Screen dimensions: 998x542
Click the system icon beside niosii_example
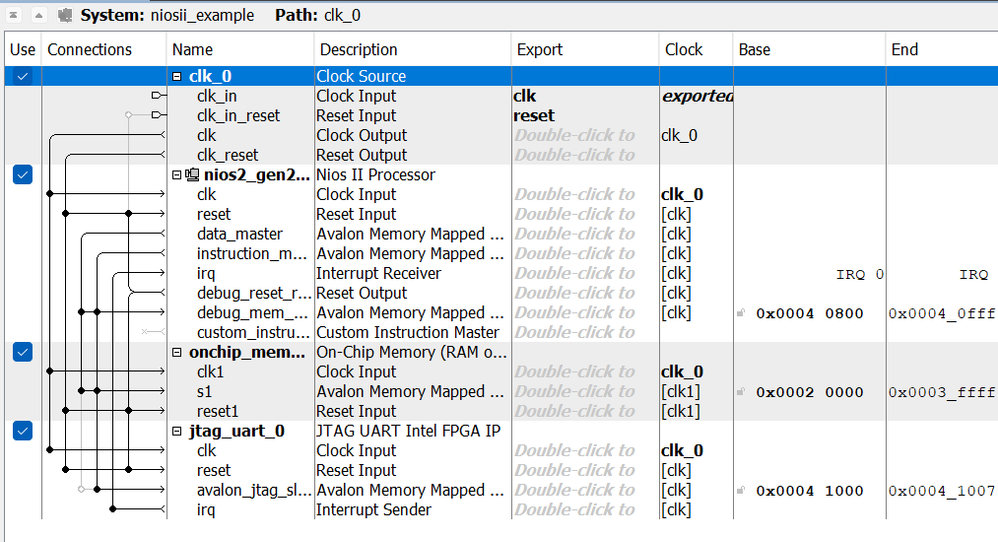pyautogui.click(x=65, y=15)
